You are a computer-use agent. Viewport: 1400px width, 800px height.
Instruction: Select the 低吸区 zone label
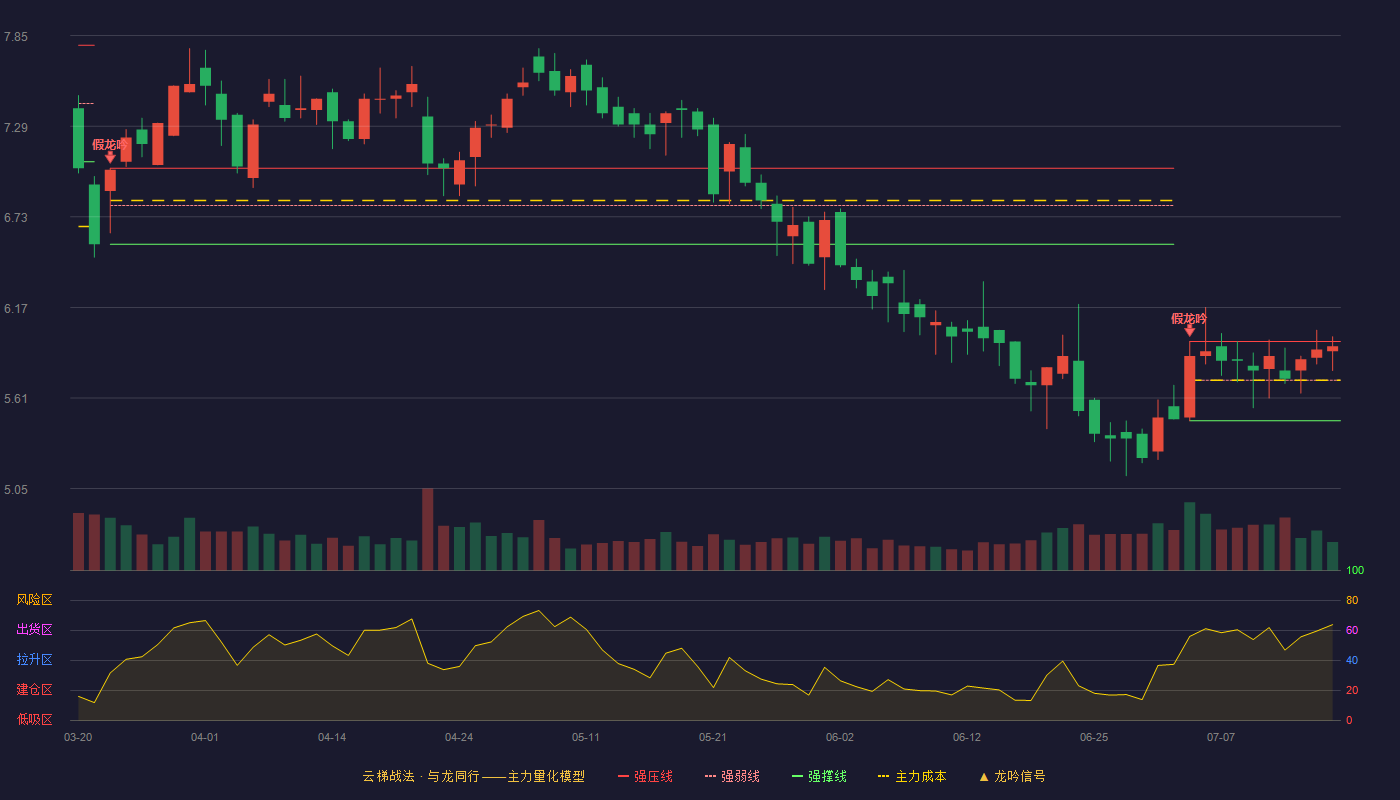[x=34, y=719]
